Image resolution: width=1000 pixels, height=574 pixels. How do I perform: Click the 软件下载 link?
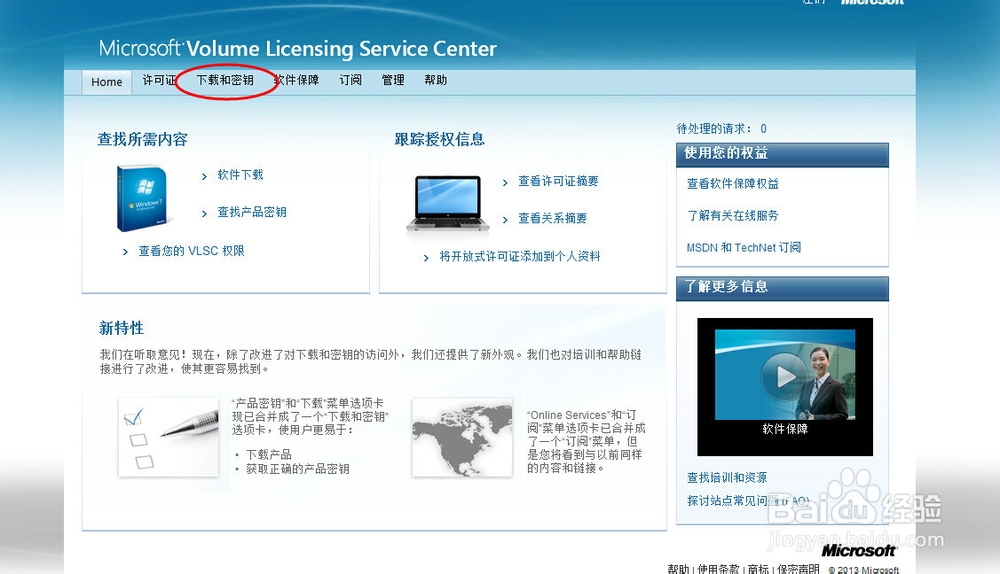pos(240,175)
